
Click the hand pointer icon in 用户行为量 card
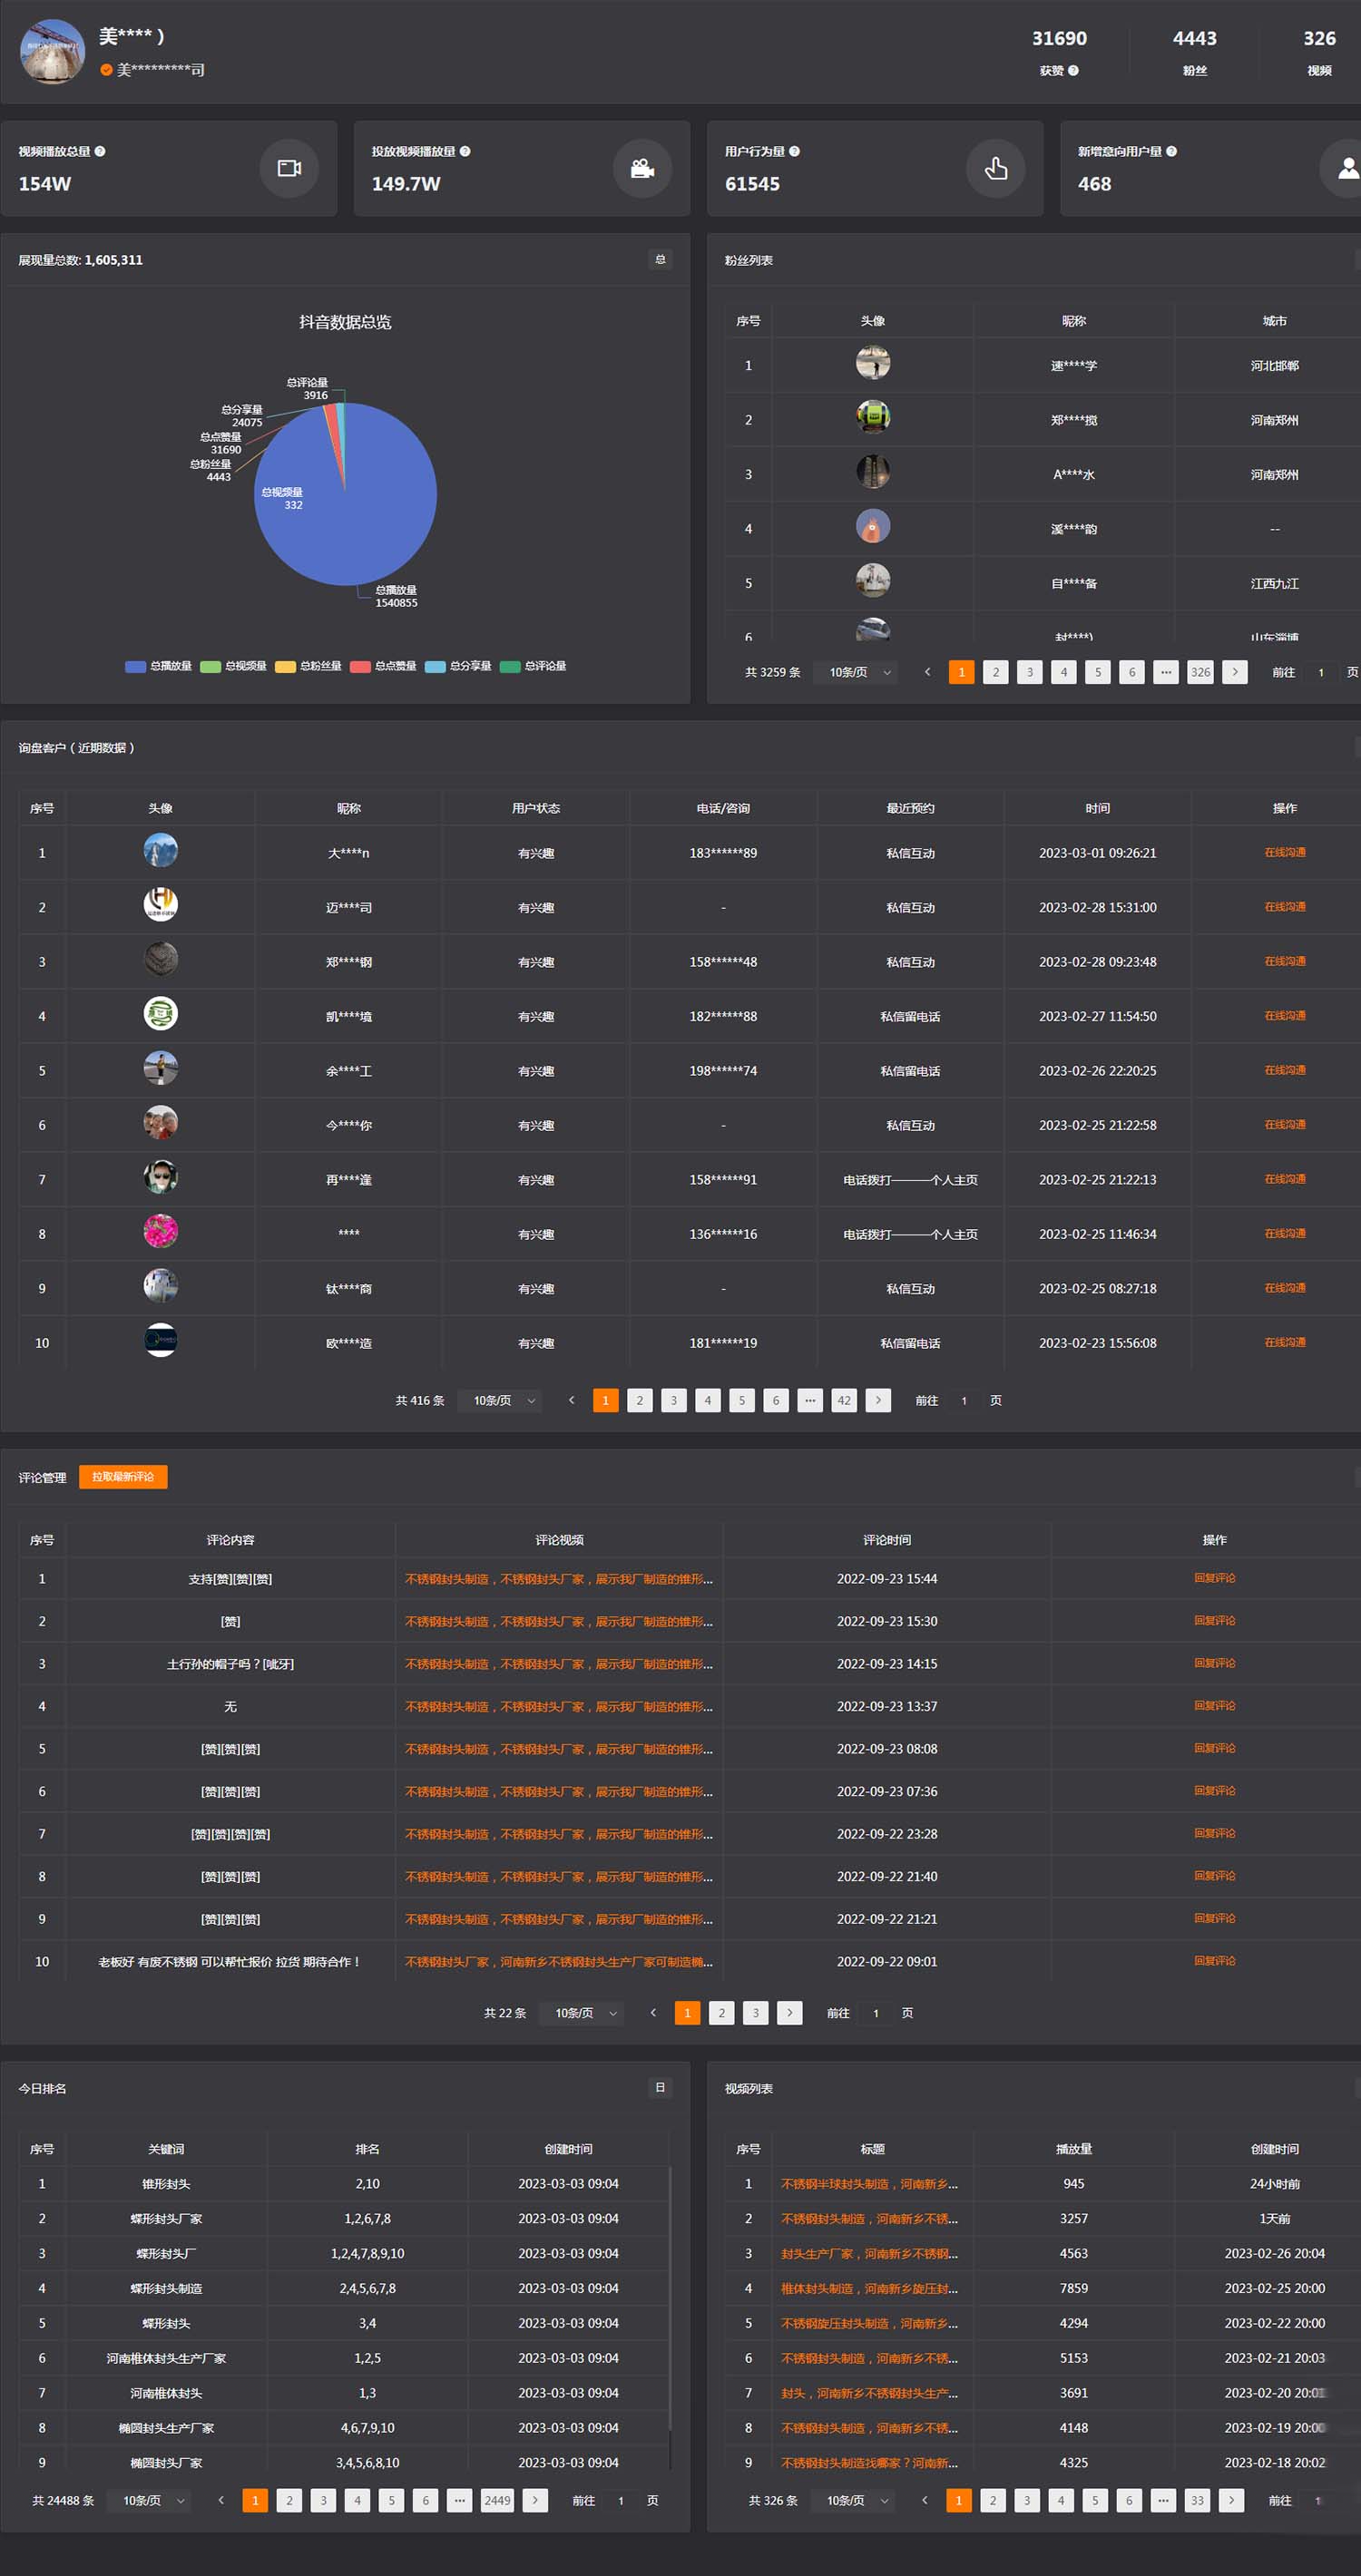click(995, 168)
